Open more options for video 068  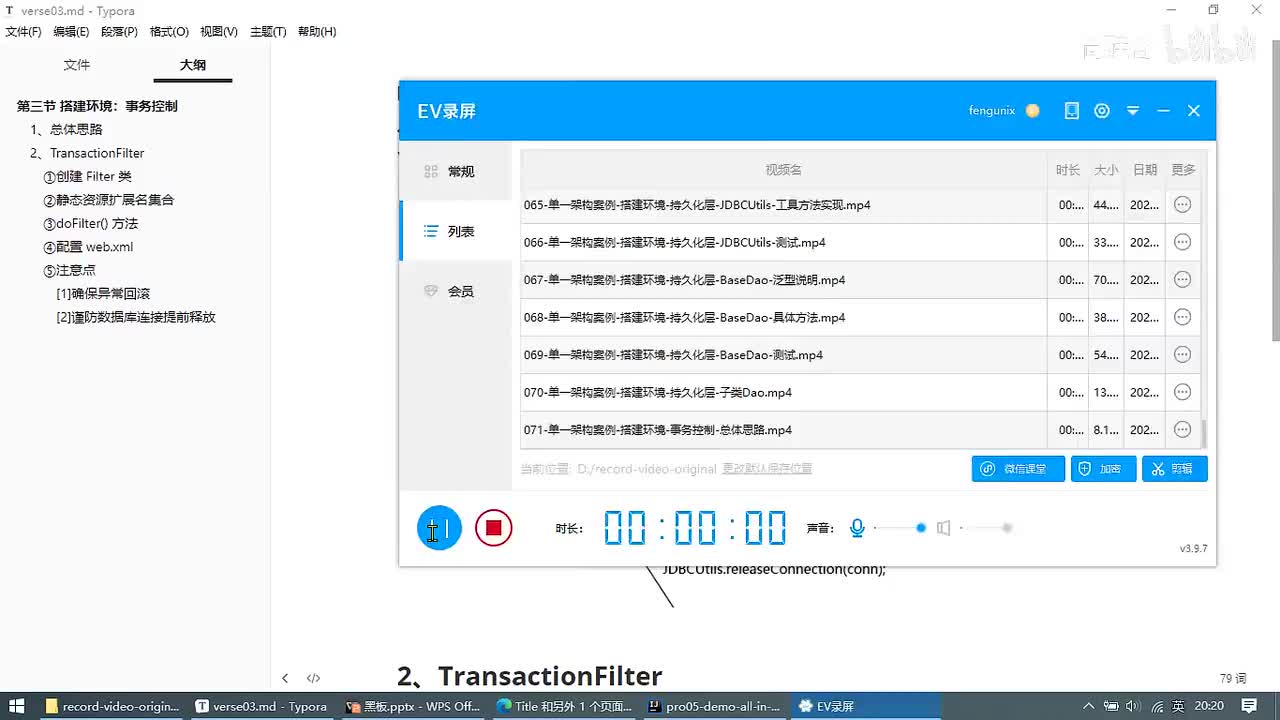point(1182,317)
